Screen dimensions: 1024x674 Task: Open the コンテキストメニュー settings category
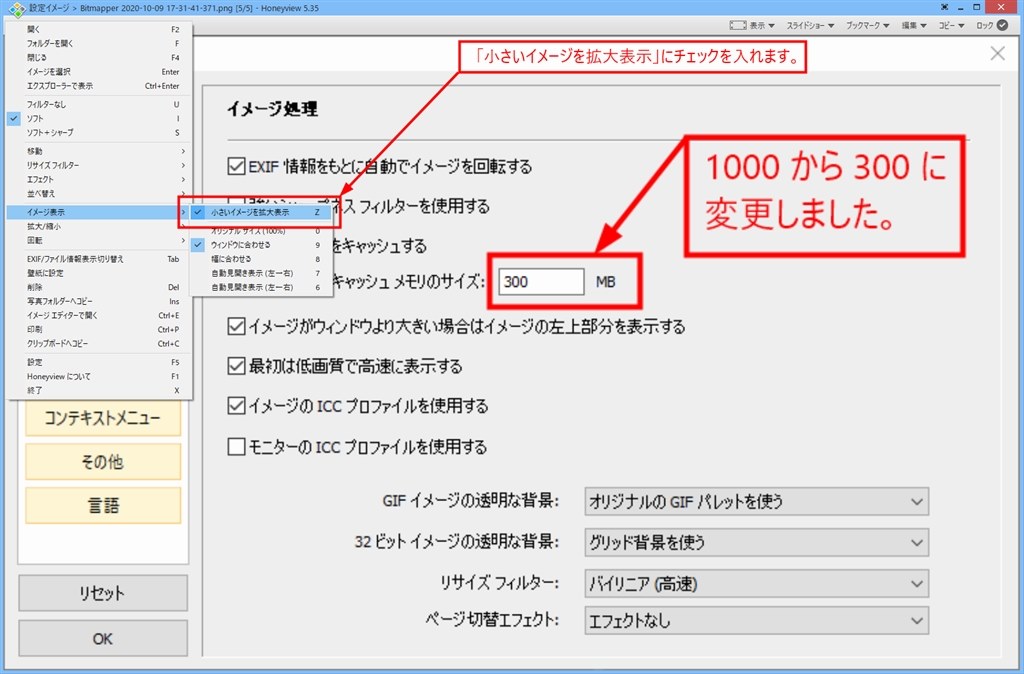(x=103, y=418)
